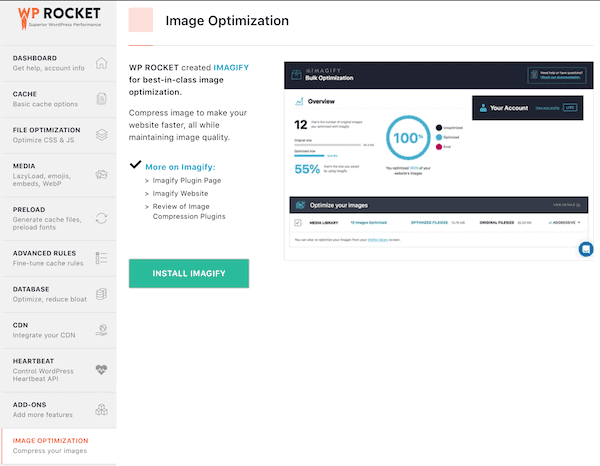Toggle the Media Library checkbox
The height and width of the screenshot is (466, 600).
[x=298, y=223]
